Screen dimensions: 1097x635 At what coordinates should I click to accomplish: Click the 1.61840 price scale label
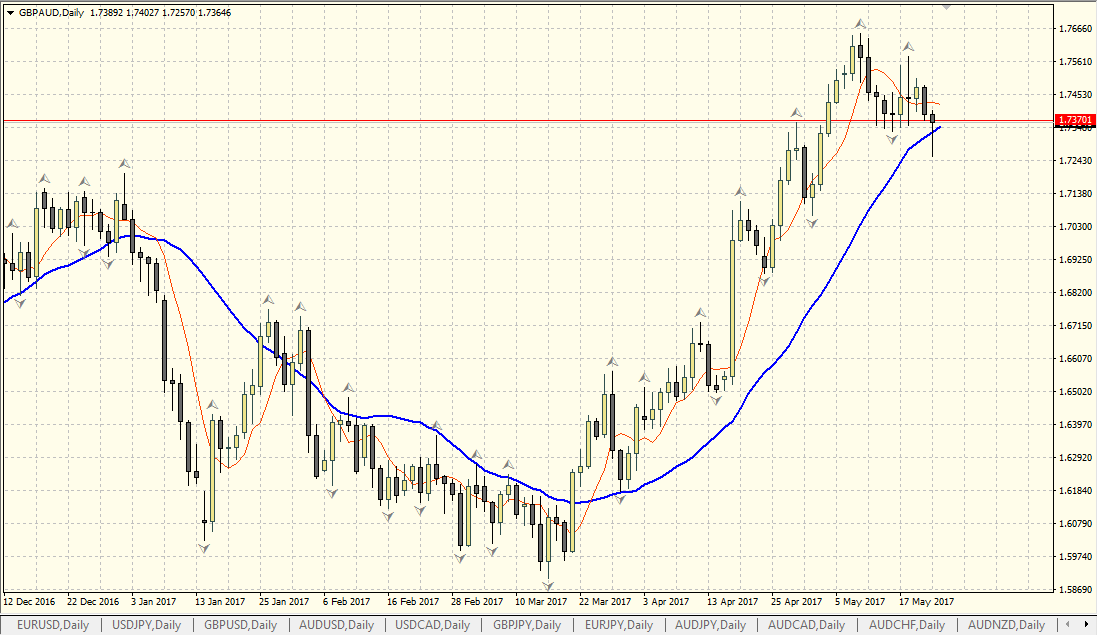[x=1076, y=490]
